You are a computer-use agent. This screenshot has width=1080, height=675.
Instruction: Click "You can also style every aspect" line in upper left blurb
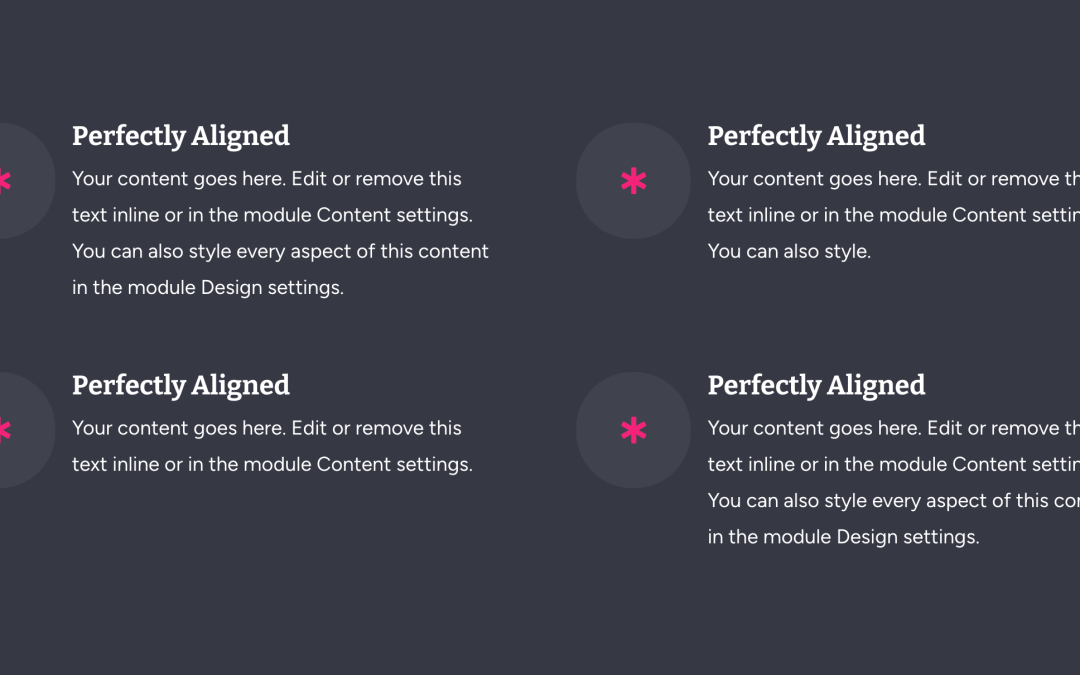click(x=280, y=251)
